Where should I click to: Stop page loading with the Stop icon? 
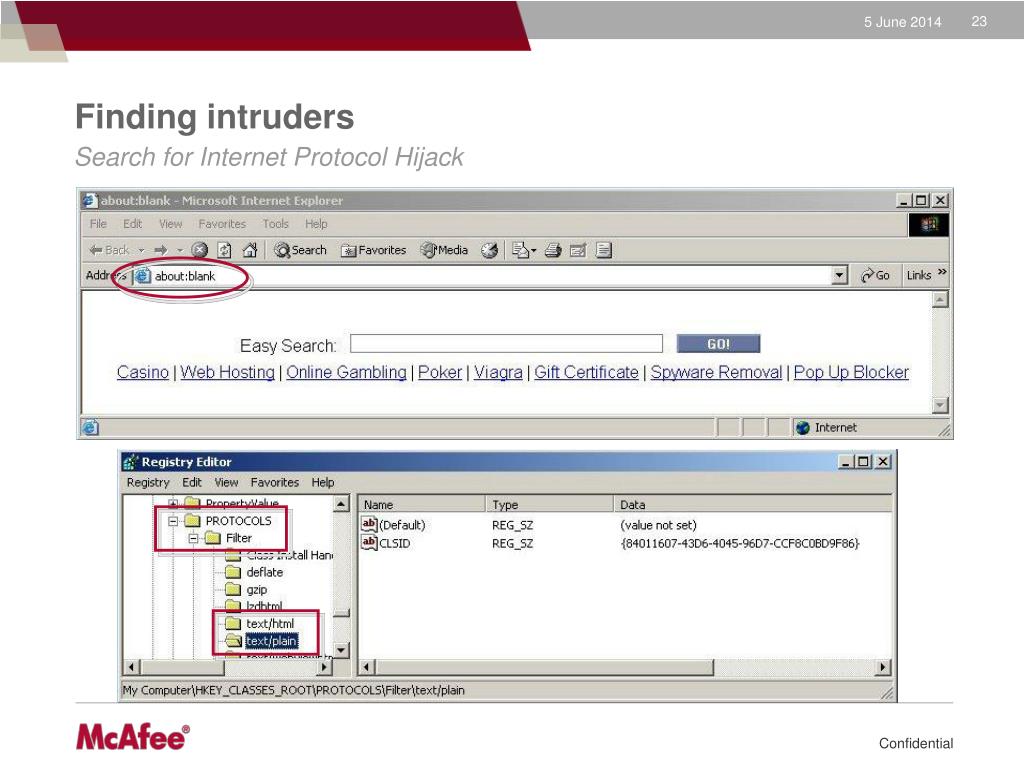pos(200,250)
